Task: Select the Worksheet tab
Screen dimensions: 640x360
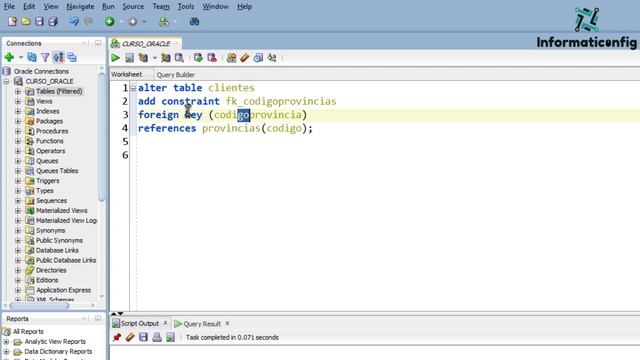Action: (127, 74)
